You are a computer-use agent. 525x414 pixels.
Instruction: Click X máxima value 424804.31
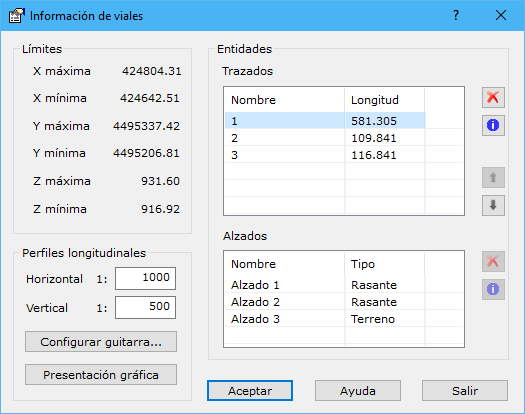(x=152, y=71)
